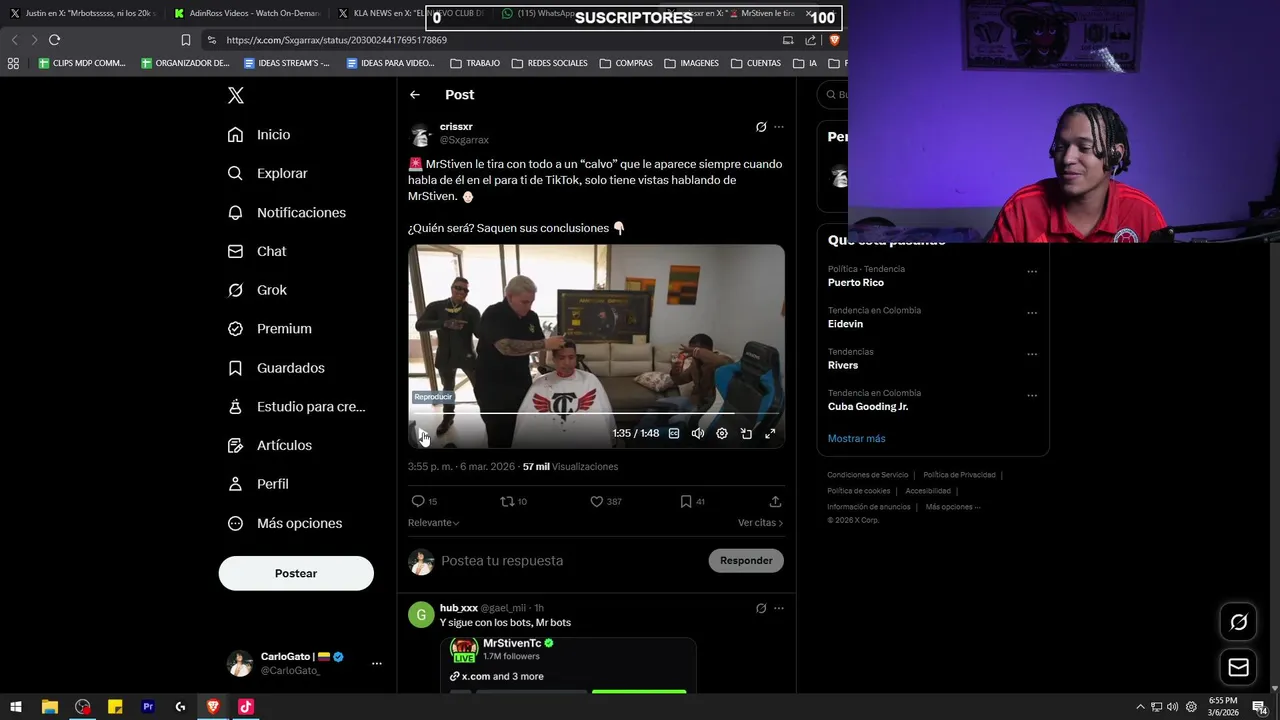Open hub_xxx reply avatar
This screenshot has width=1280, height=720.
point(421,615)
